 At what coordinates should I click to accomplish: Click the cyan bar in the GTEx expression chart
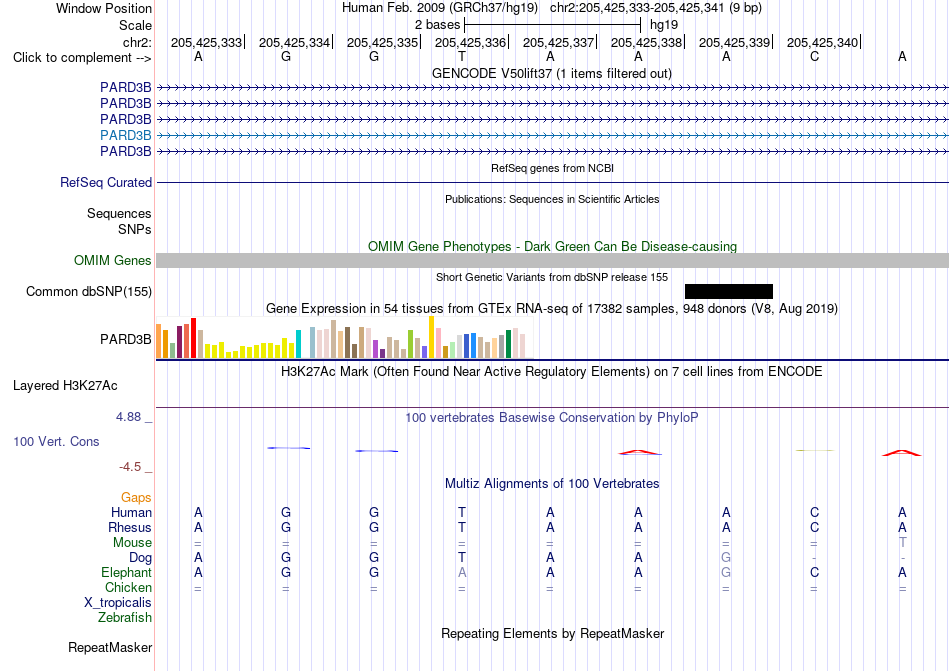click(298, 344)
